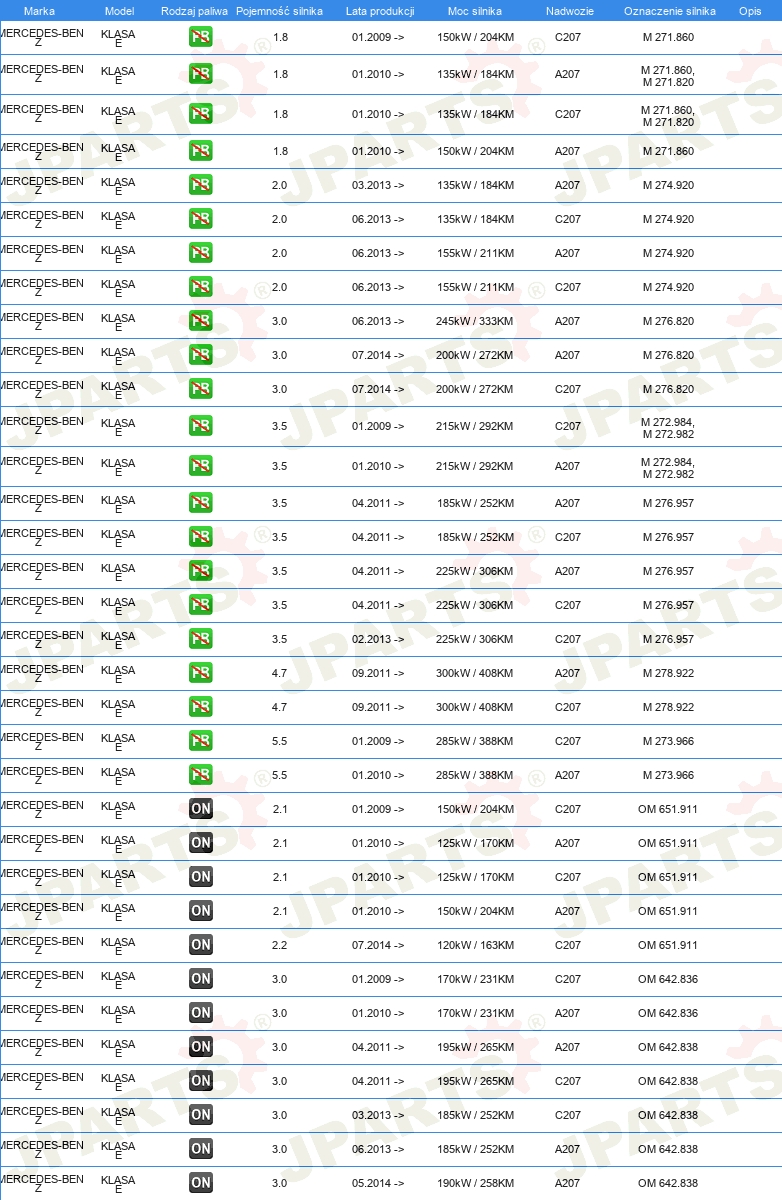Screen dimensions: 782x1200
Task: Click the ON diesel icon in the 05.2014 row
Action: click(201, 1183)
